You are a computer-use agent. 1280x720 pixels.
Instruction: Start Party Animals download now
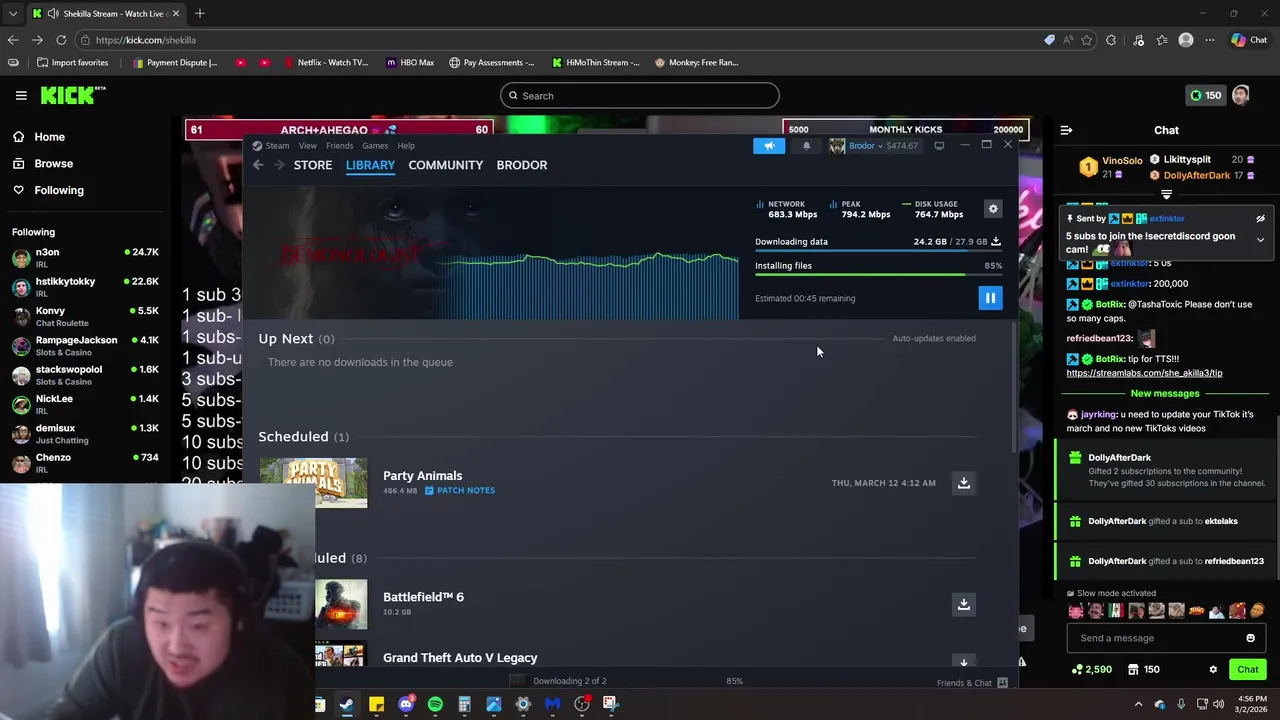coord(964,483)
